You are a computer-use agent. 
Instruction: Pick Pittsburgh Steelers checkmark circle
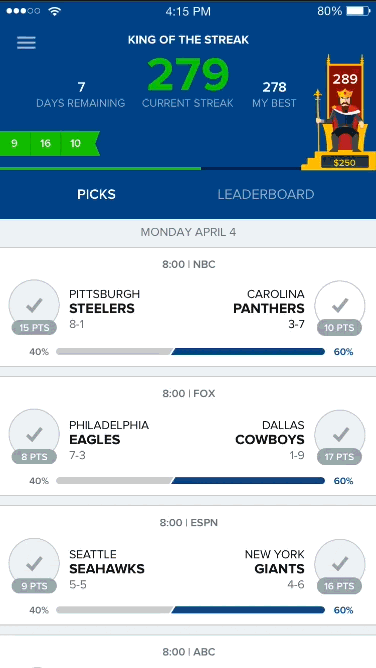click(x=34, y=305)
